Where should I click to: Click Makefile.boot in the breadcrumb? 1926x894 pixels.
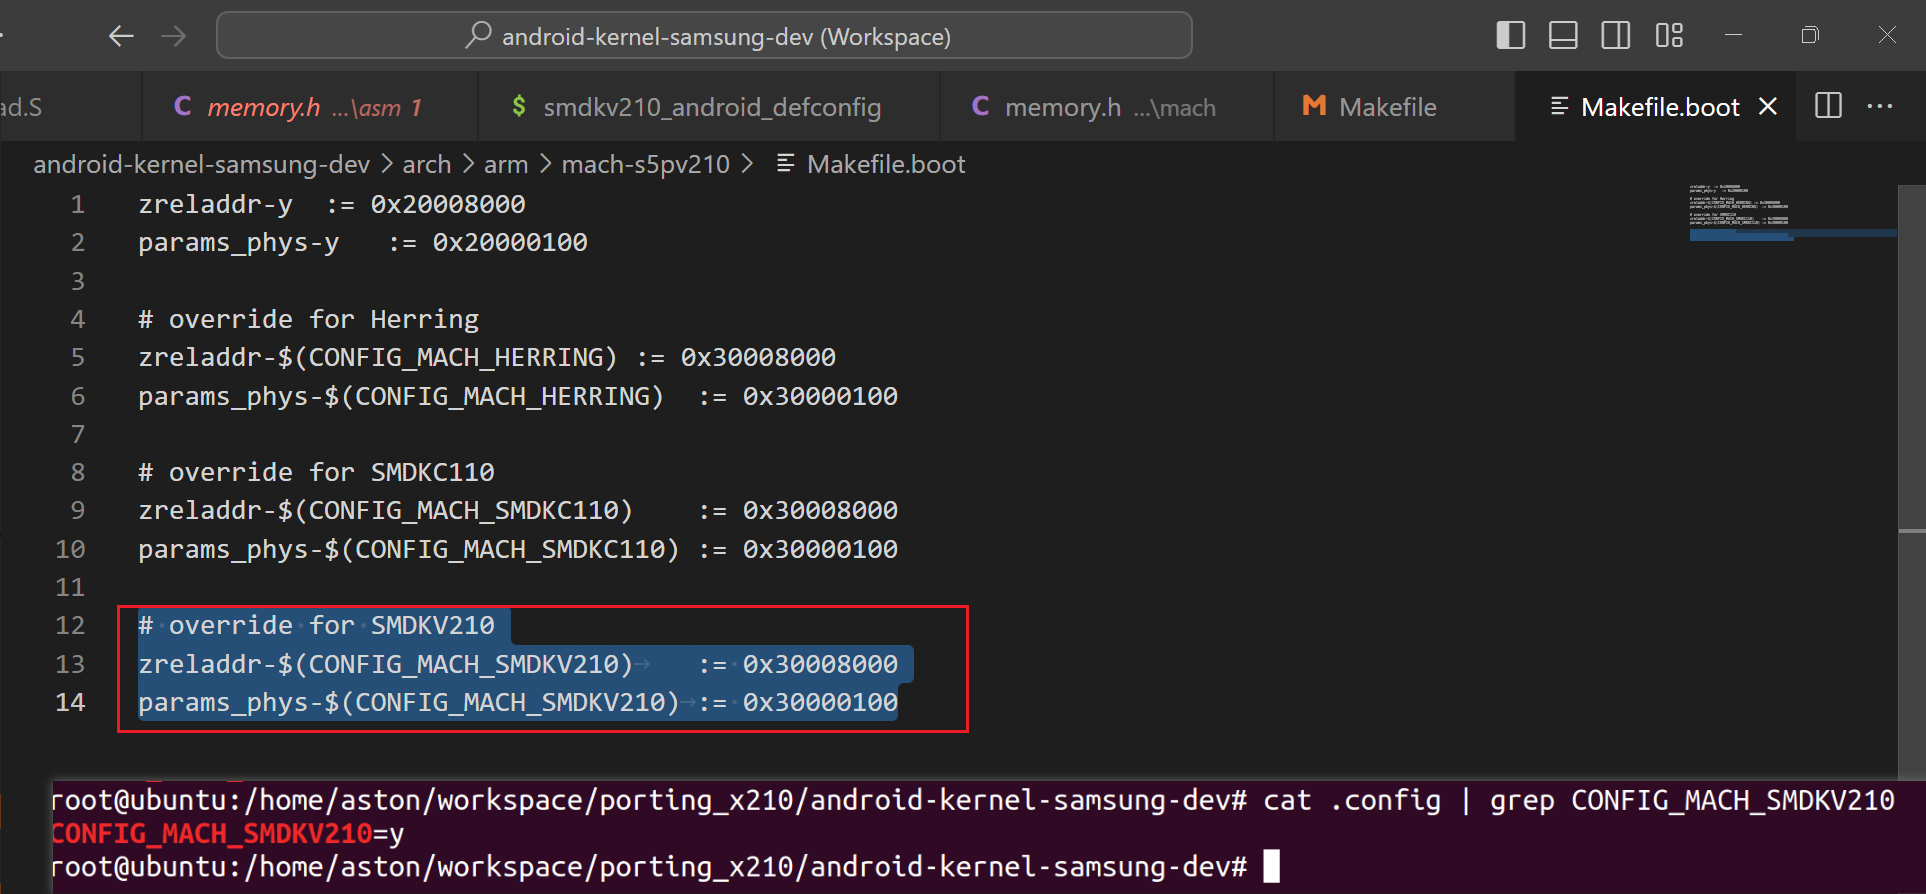pyautogui.click(x=886, y=164)
